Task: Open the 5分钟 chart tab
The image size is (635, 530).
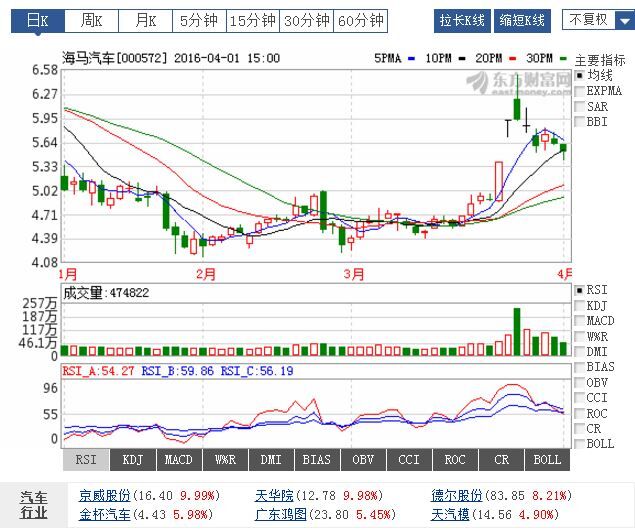Action: click(199, 21)
